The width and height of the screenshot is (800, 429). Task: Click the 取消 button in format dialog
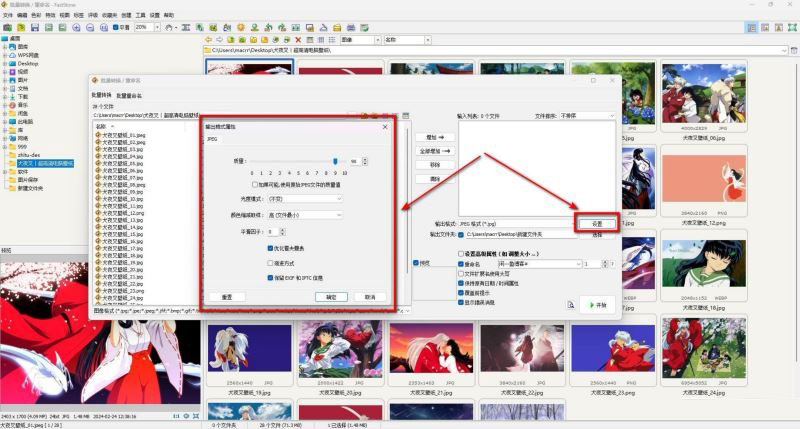pos(370,297)
